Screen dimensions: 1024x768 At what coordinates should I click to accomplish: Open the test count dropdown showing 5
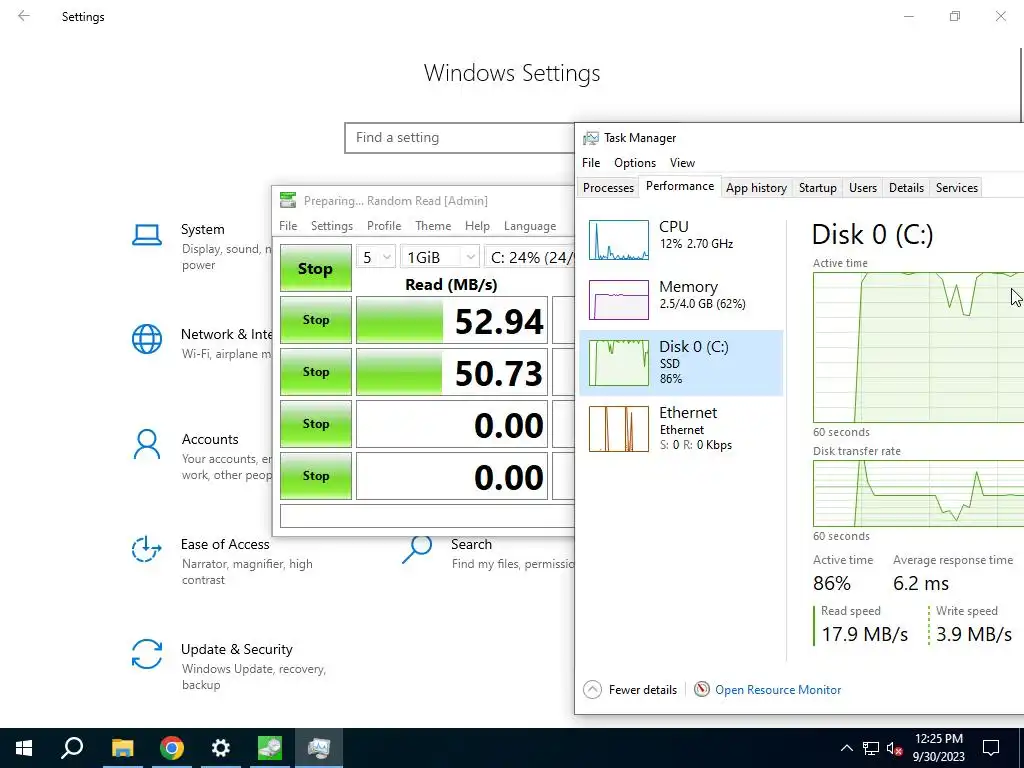(x=376, y=257)
